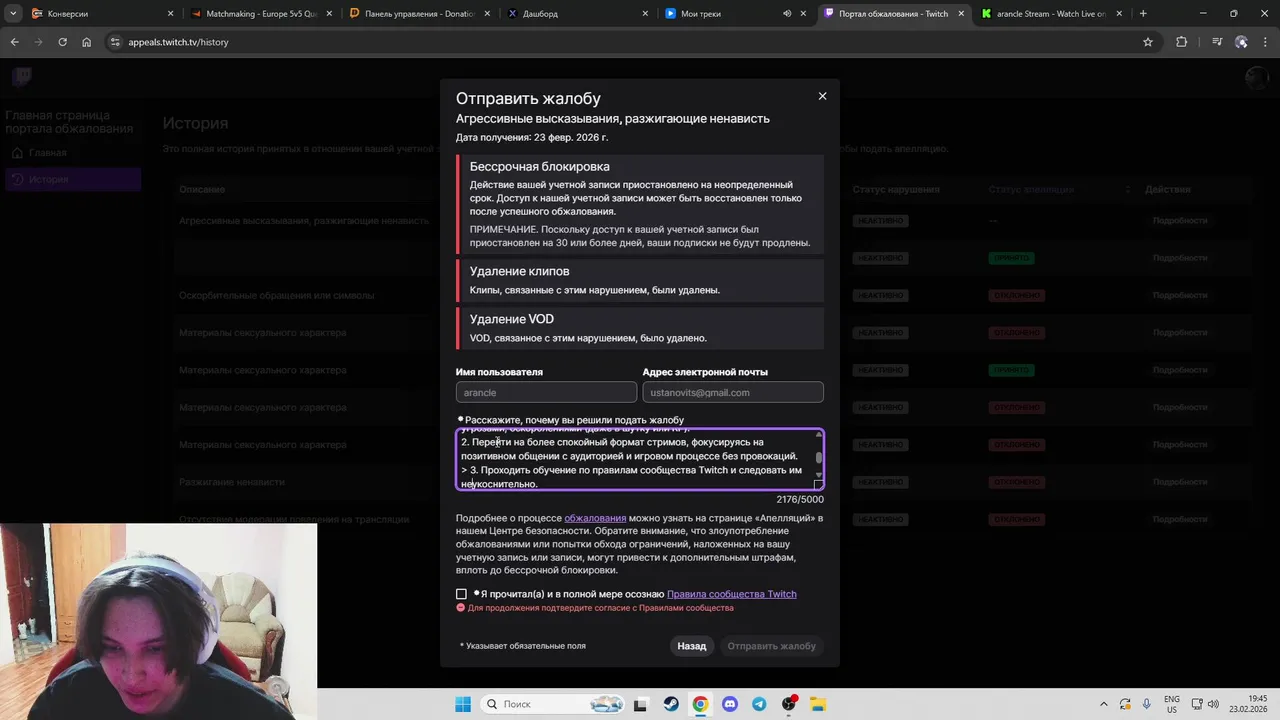
Task: Click the Статус апелляции column sort arrow
Action: tap(1127, 189)
